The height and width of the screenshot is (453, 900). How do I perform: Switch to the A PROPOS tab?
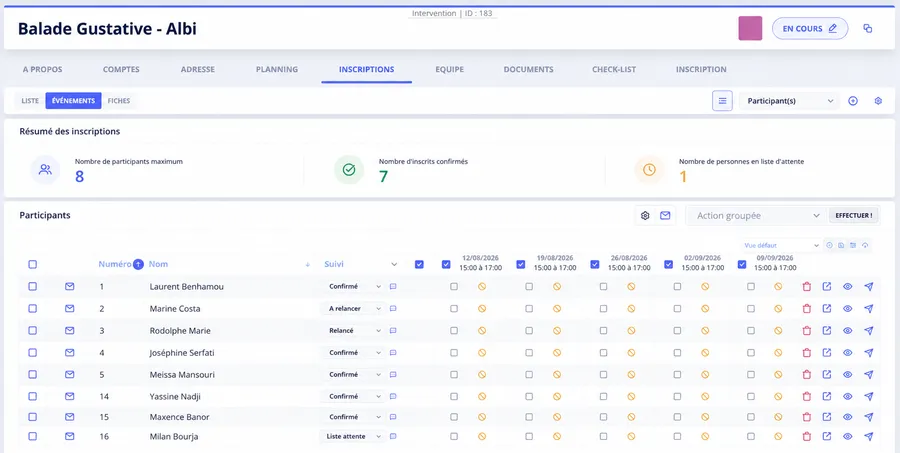42,69
